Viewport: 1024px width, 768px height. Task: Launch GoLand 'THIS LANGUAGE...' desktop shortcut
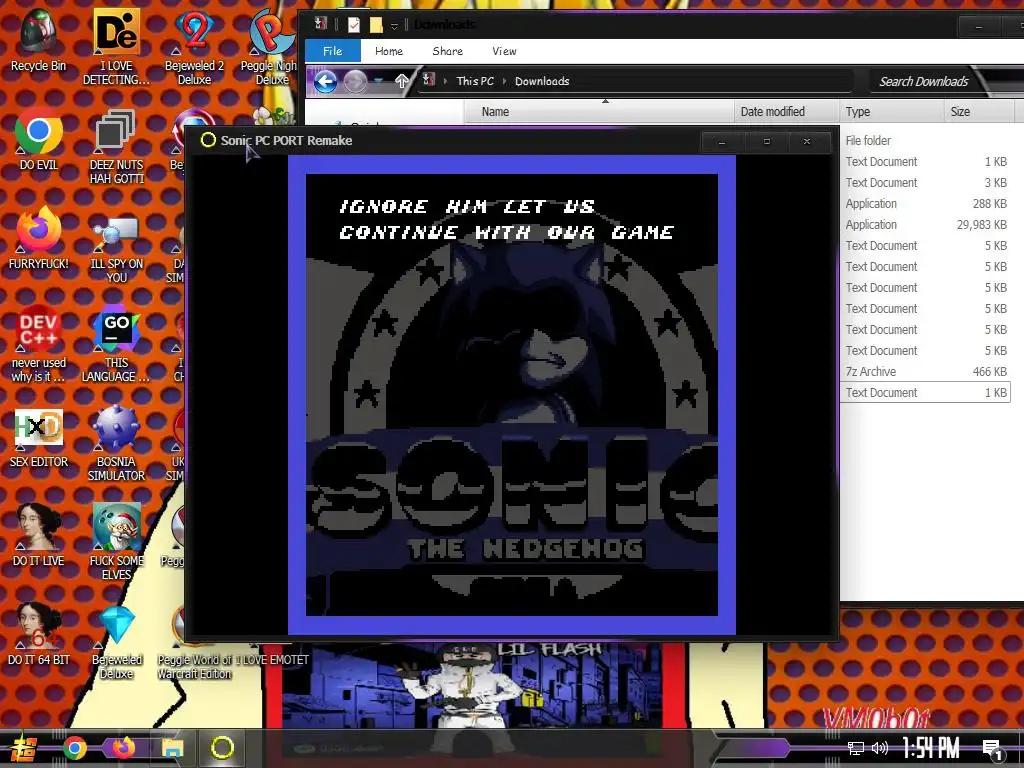tap(116, 344)
